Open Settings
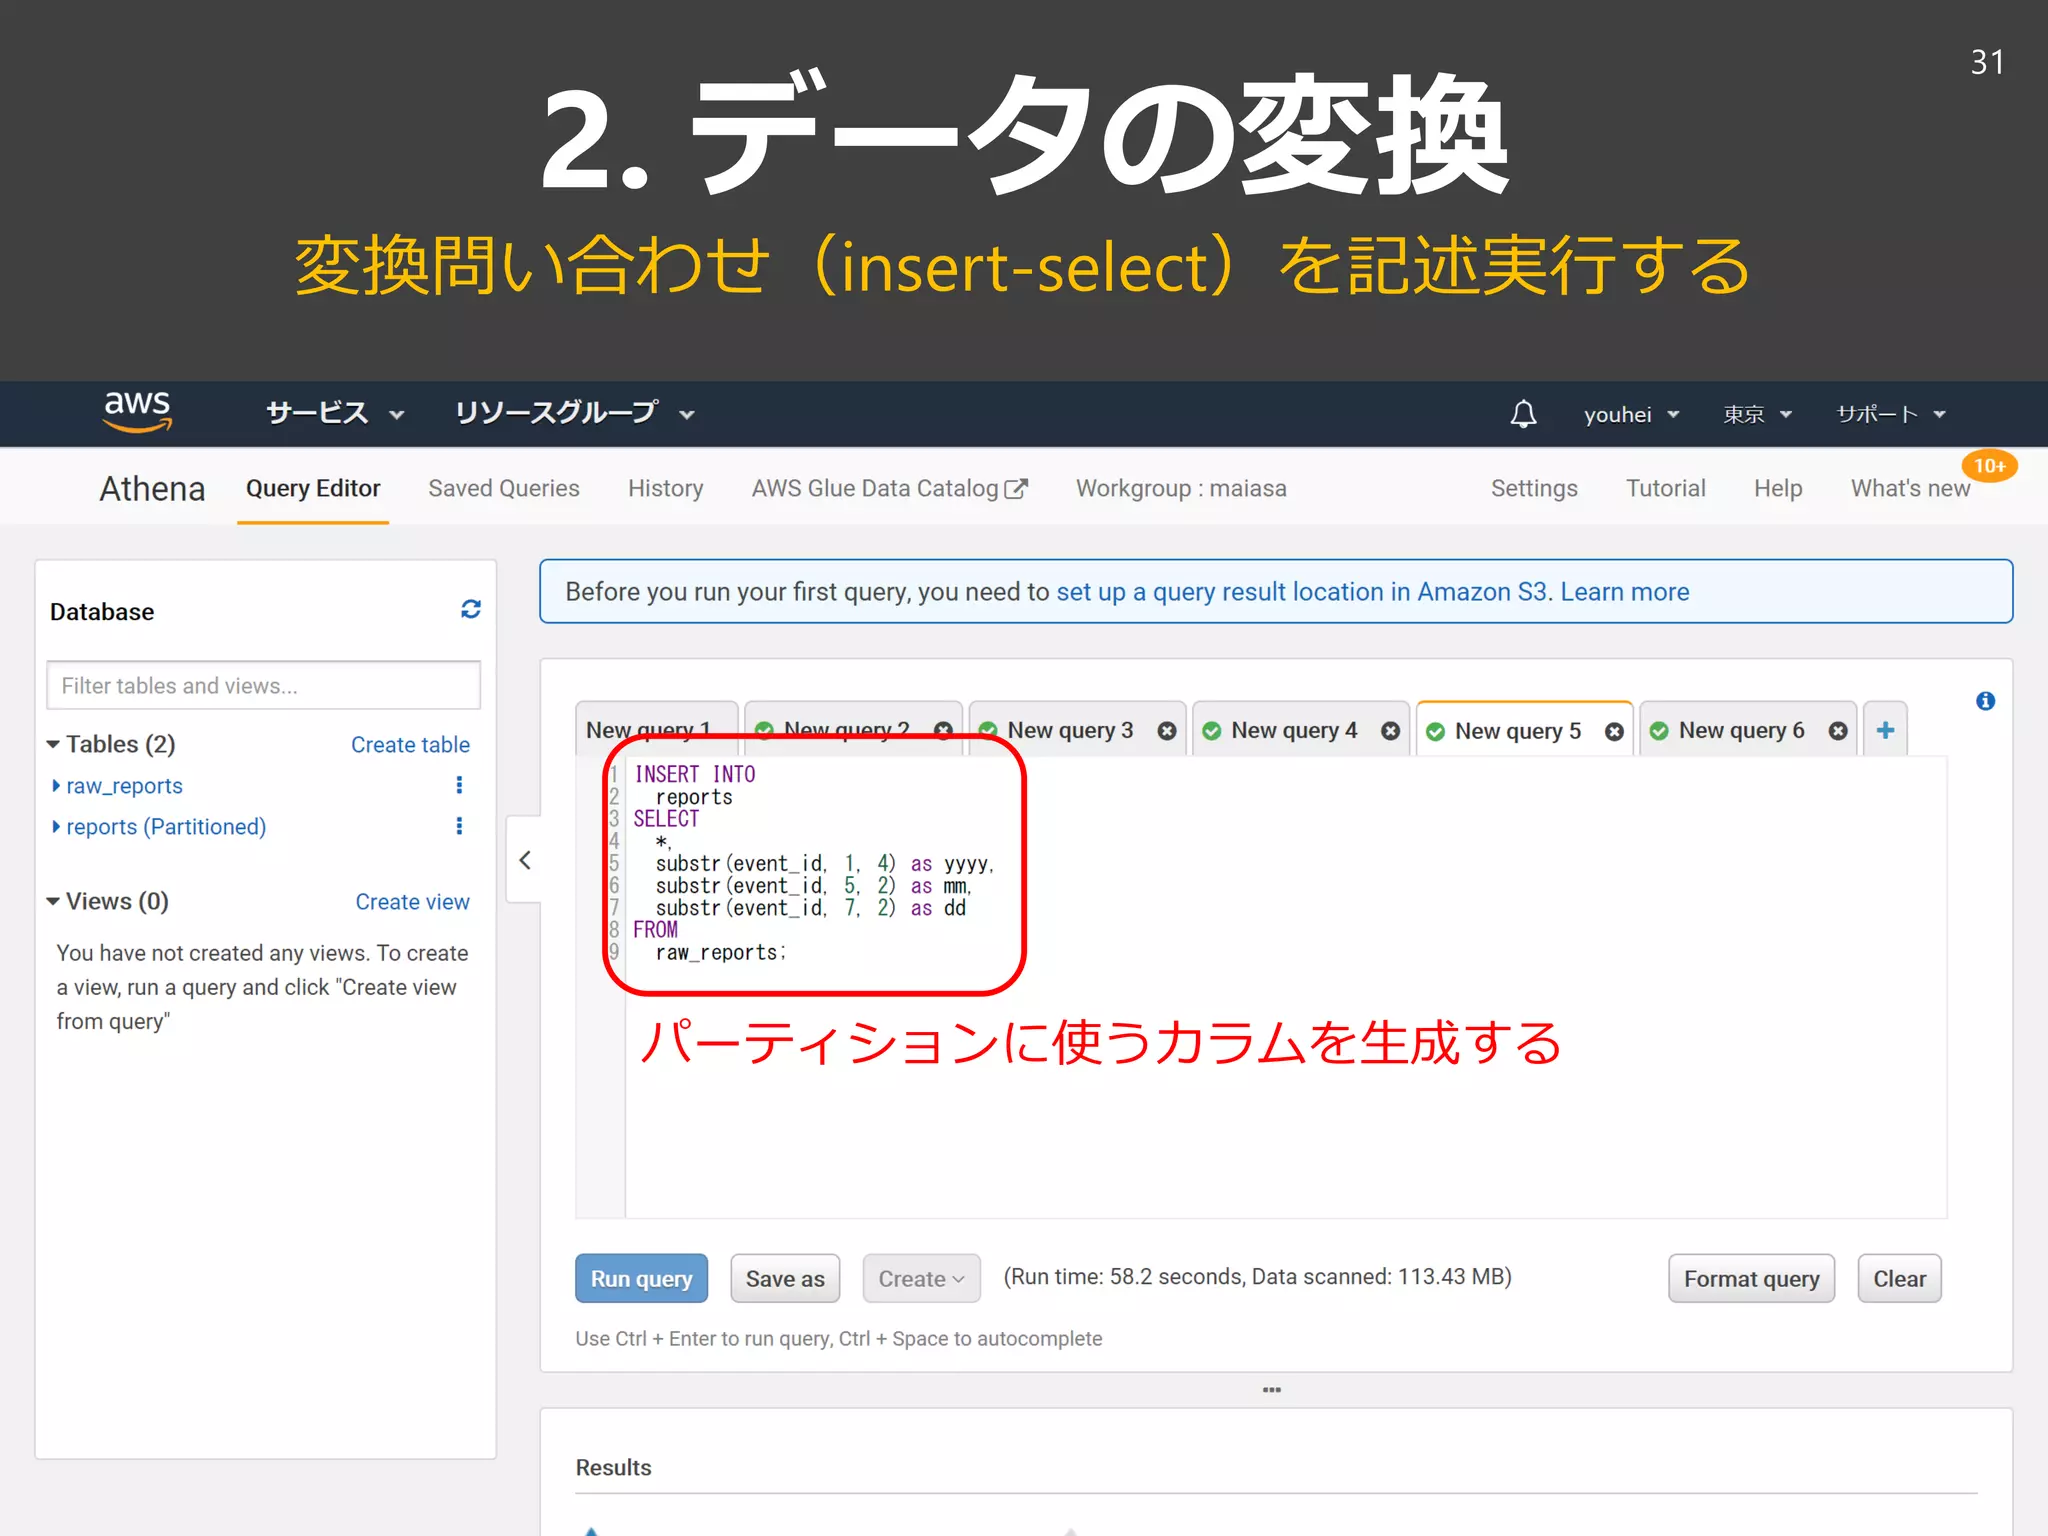Image resolution: width=2048 pixels, height=1536 pixels. point(1534,488)
